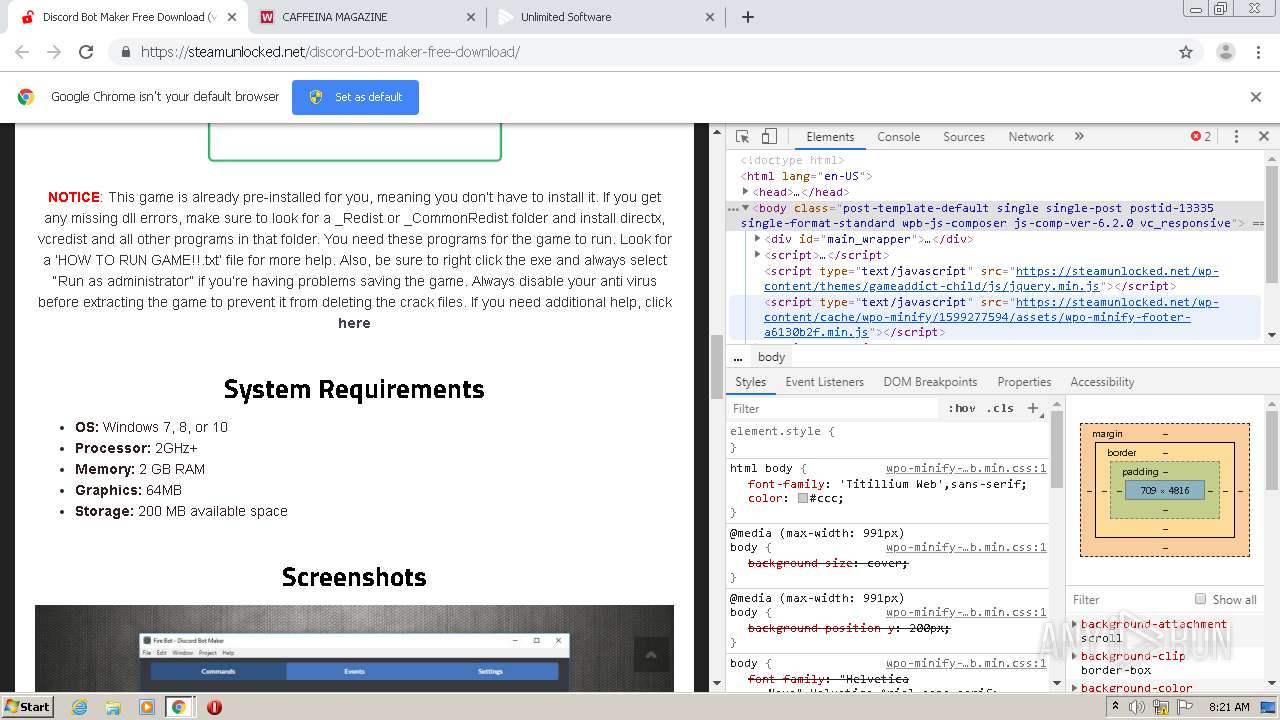Open the wpo-minify-footer script source link

(x=991, y=317)
